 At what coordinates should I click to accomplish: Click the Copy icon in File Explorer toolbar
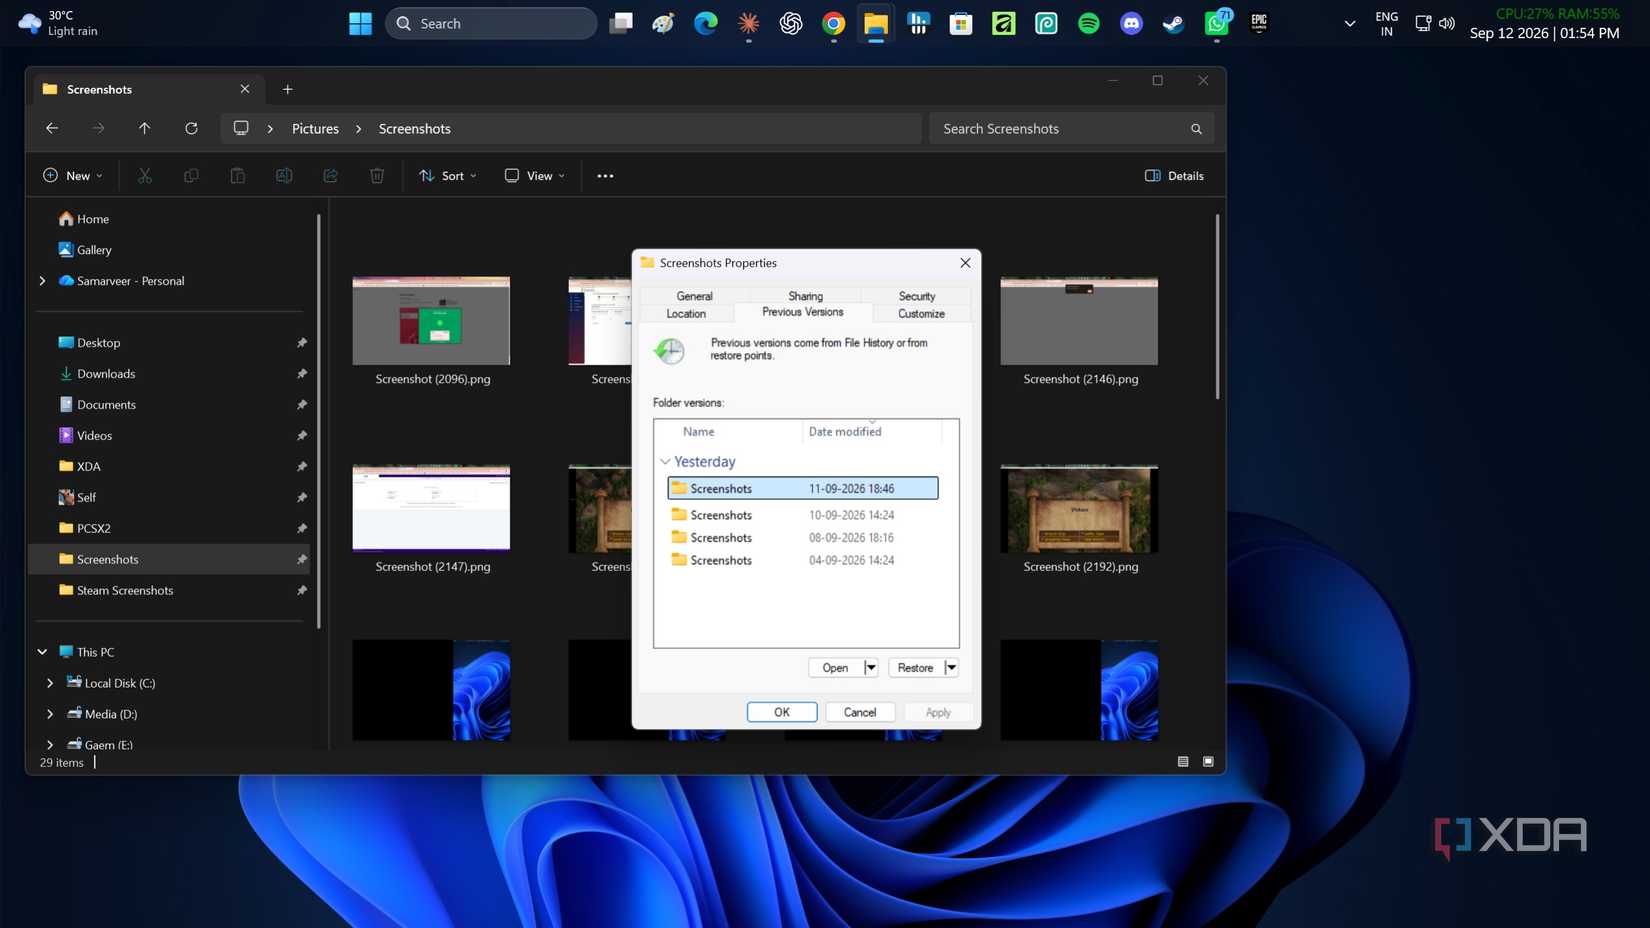[x=191, y=175]
